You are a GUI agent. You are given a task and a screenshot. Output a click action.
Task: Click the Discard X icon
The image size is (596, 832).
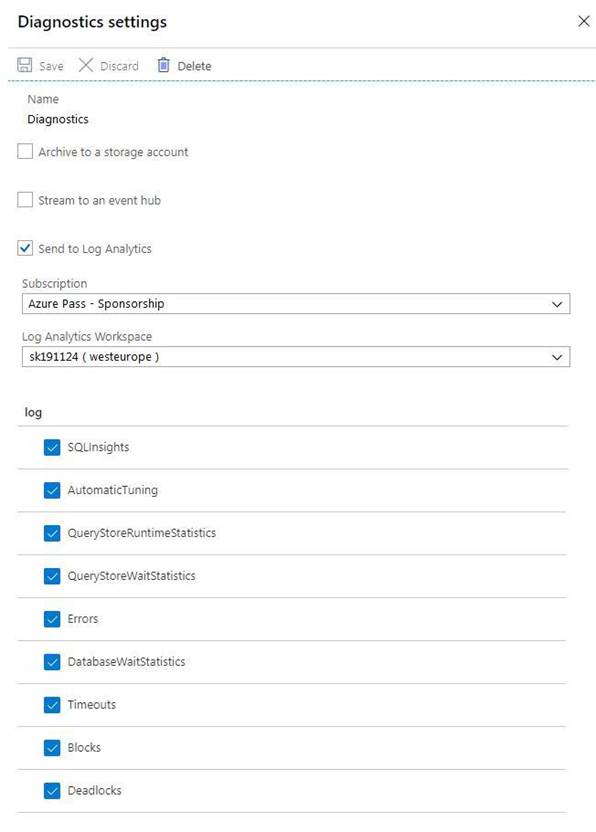[85, 65]
